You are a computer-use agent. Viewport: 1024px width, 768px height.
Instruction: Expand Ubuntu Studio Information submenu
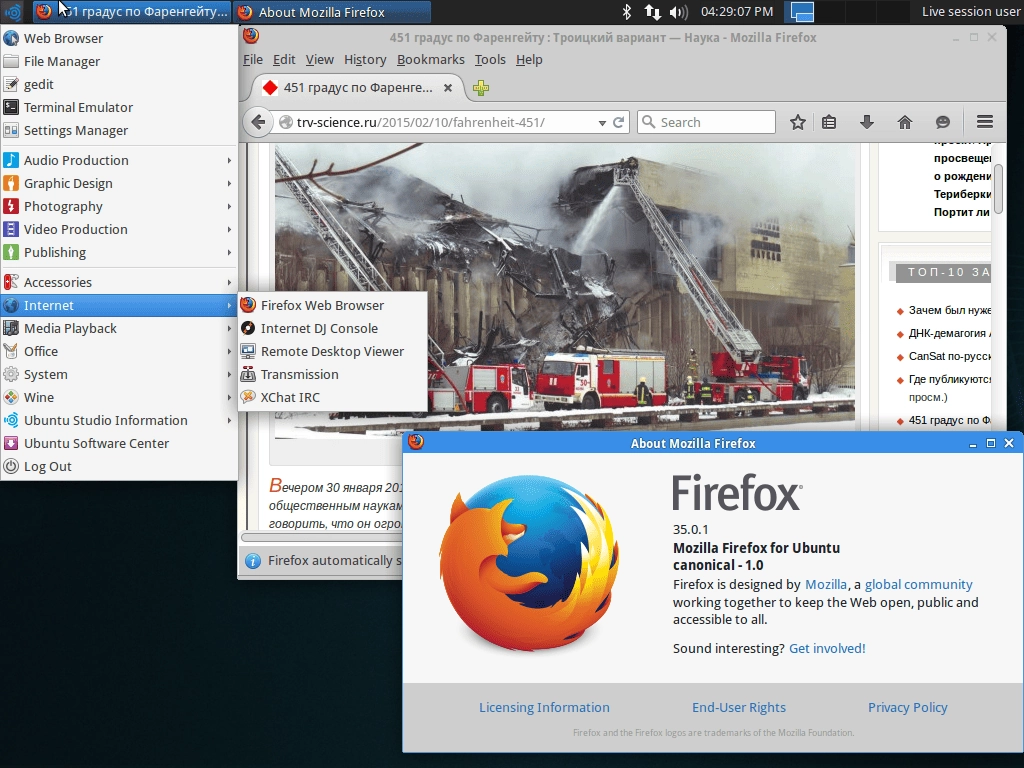[x=119, y=420]
